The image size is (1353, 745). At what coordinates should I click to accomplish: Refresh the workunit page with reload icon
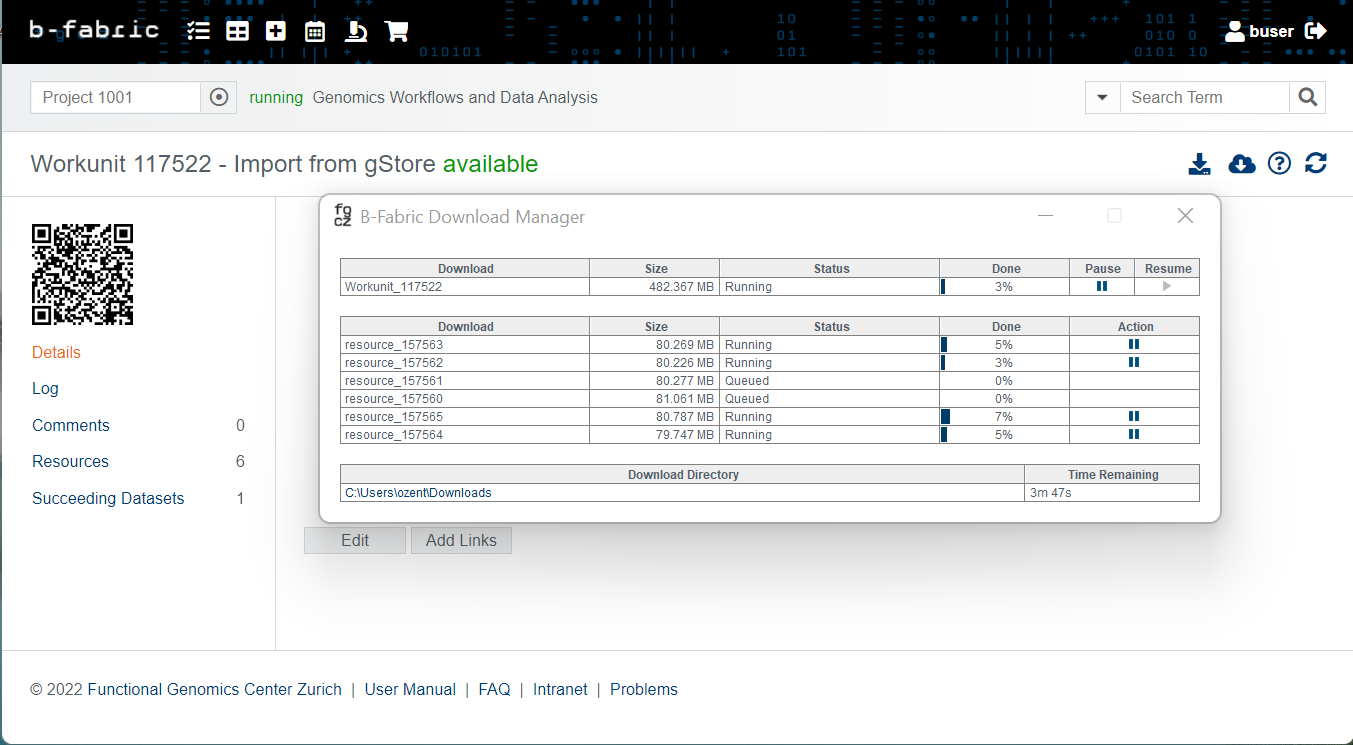[1316, 163]
